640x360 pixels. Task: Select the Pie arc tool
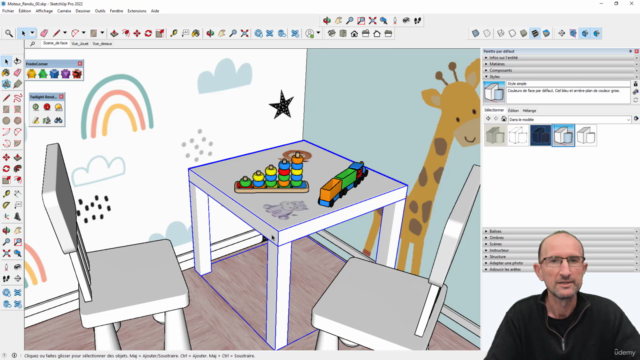pos(18,144)
